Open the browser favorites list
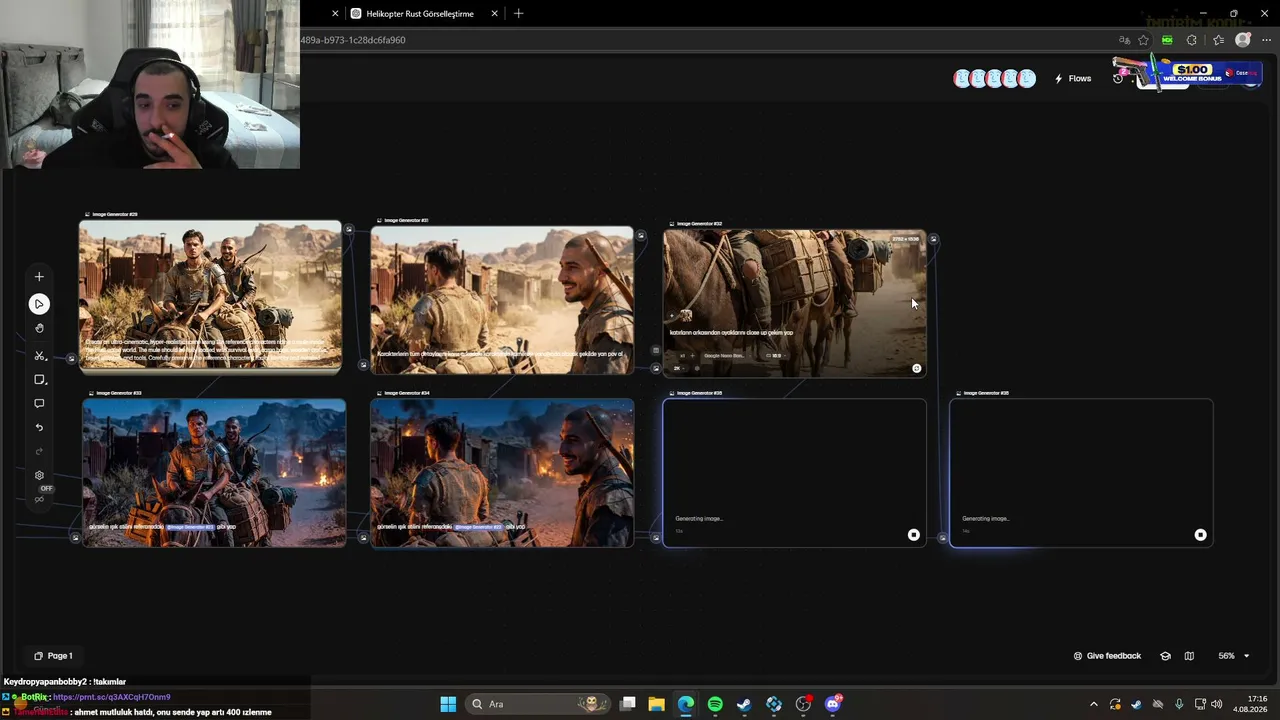 tap(1218, 40)
